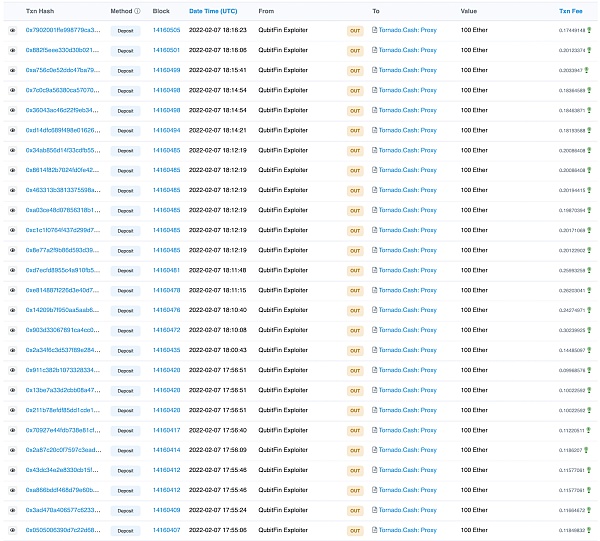Viewport: 600px width, 541px height.
Task: Click the eye icon in block 14160409 row
Action: 13,510
